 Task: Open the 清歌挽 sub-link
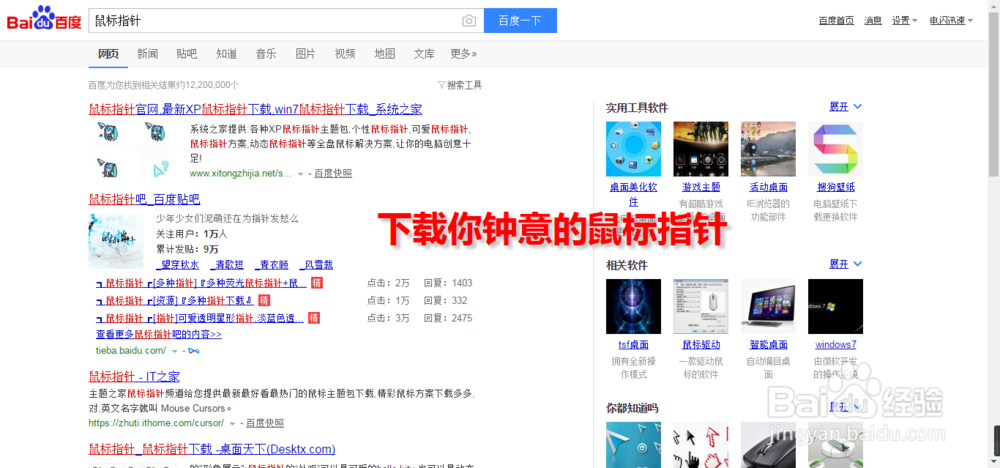tap(227, 265)
